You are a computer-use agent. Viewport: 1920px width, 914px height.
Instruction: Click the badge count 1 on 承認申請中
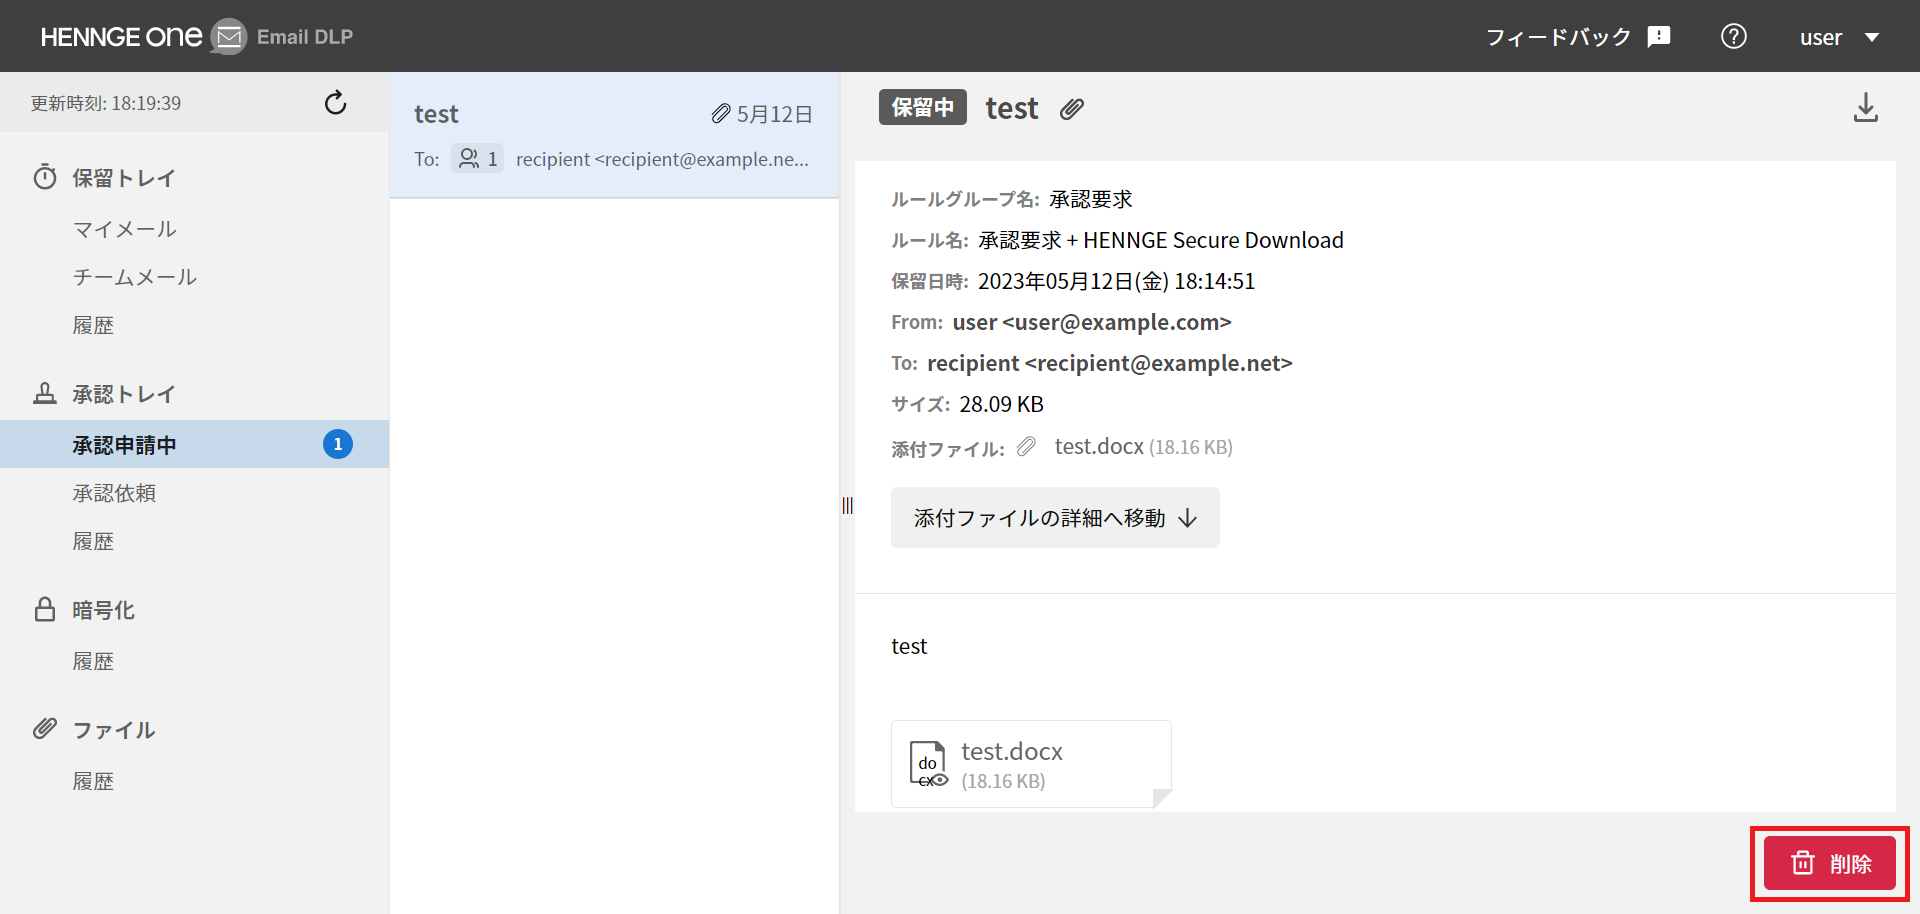(338, 444)
